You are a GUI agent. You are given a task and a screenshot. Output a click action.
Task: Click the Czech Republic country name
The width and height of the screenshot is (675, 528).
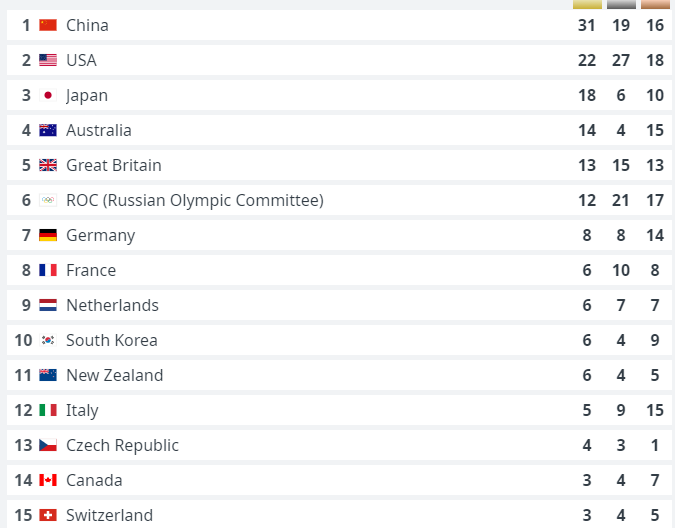coord(122,445)
